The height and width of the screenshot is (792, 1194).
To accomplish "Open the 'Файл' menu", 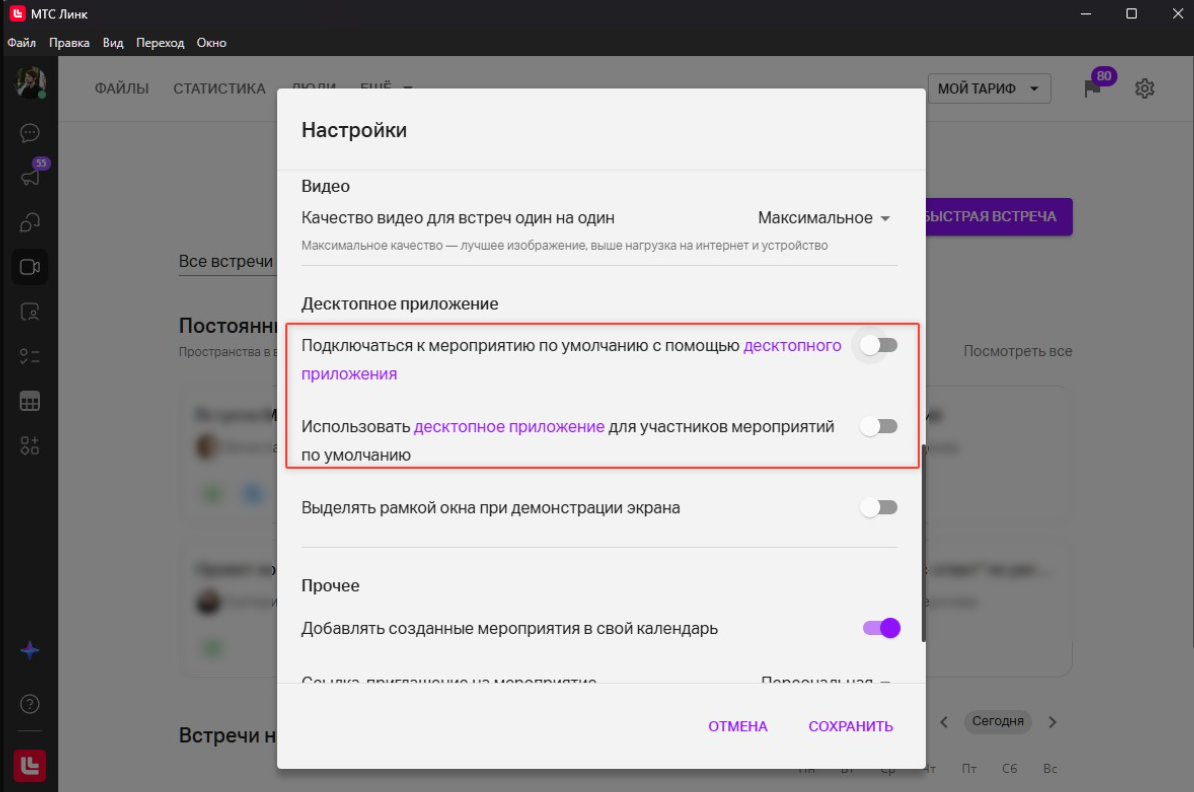I will (21, 43).
